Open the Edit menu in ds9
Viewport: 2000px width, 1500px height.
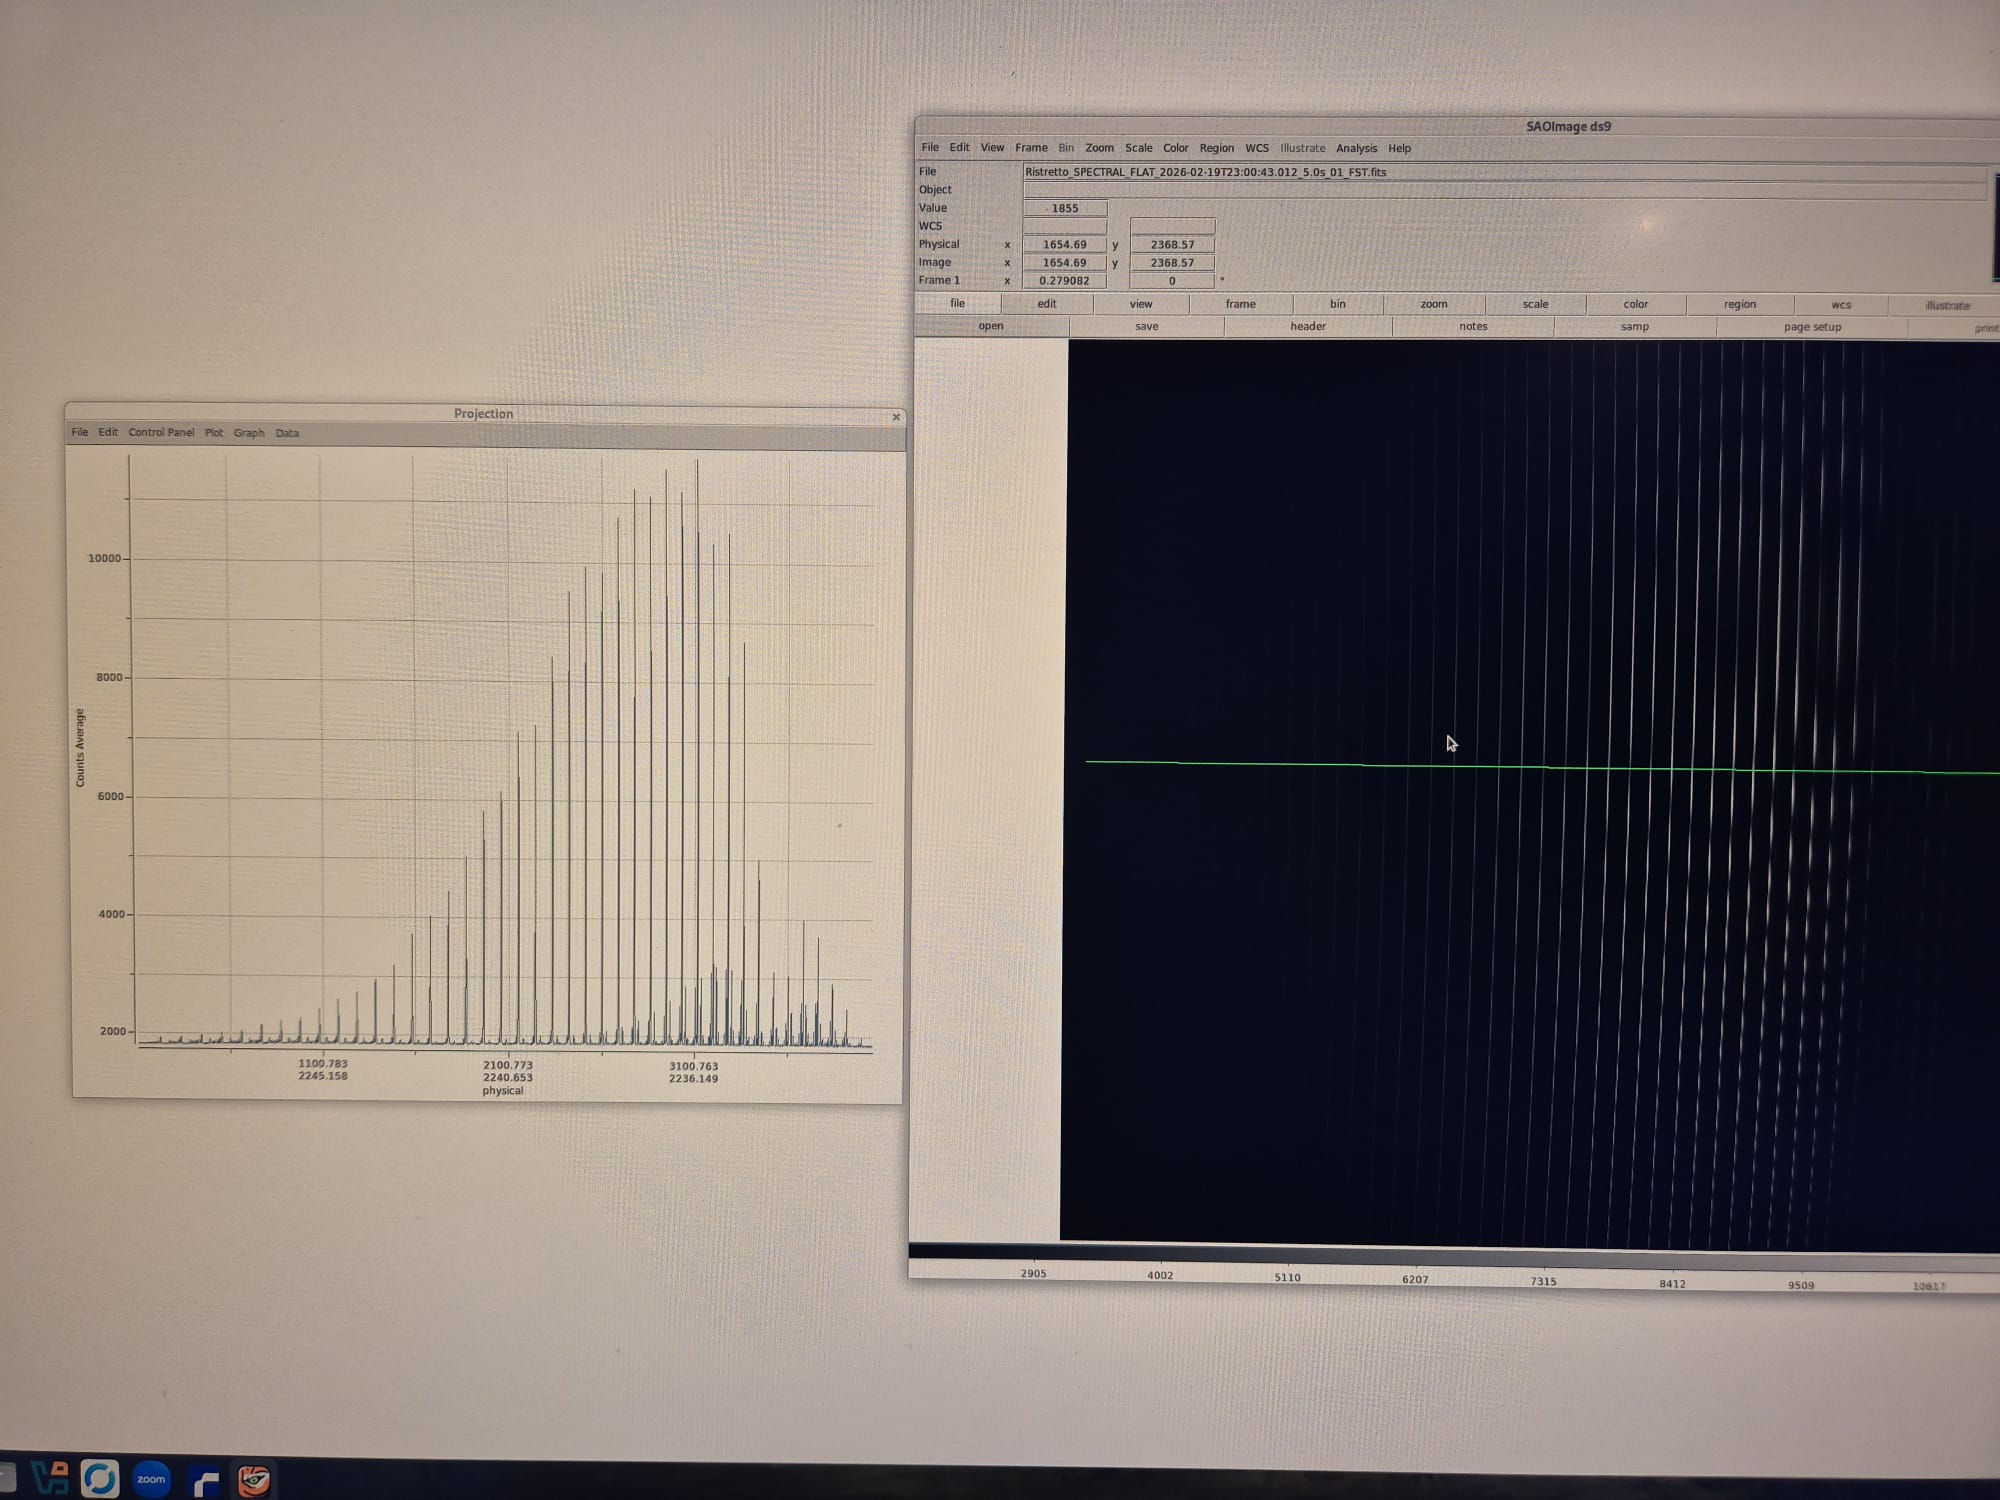click(959, 147)
